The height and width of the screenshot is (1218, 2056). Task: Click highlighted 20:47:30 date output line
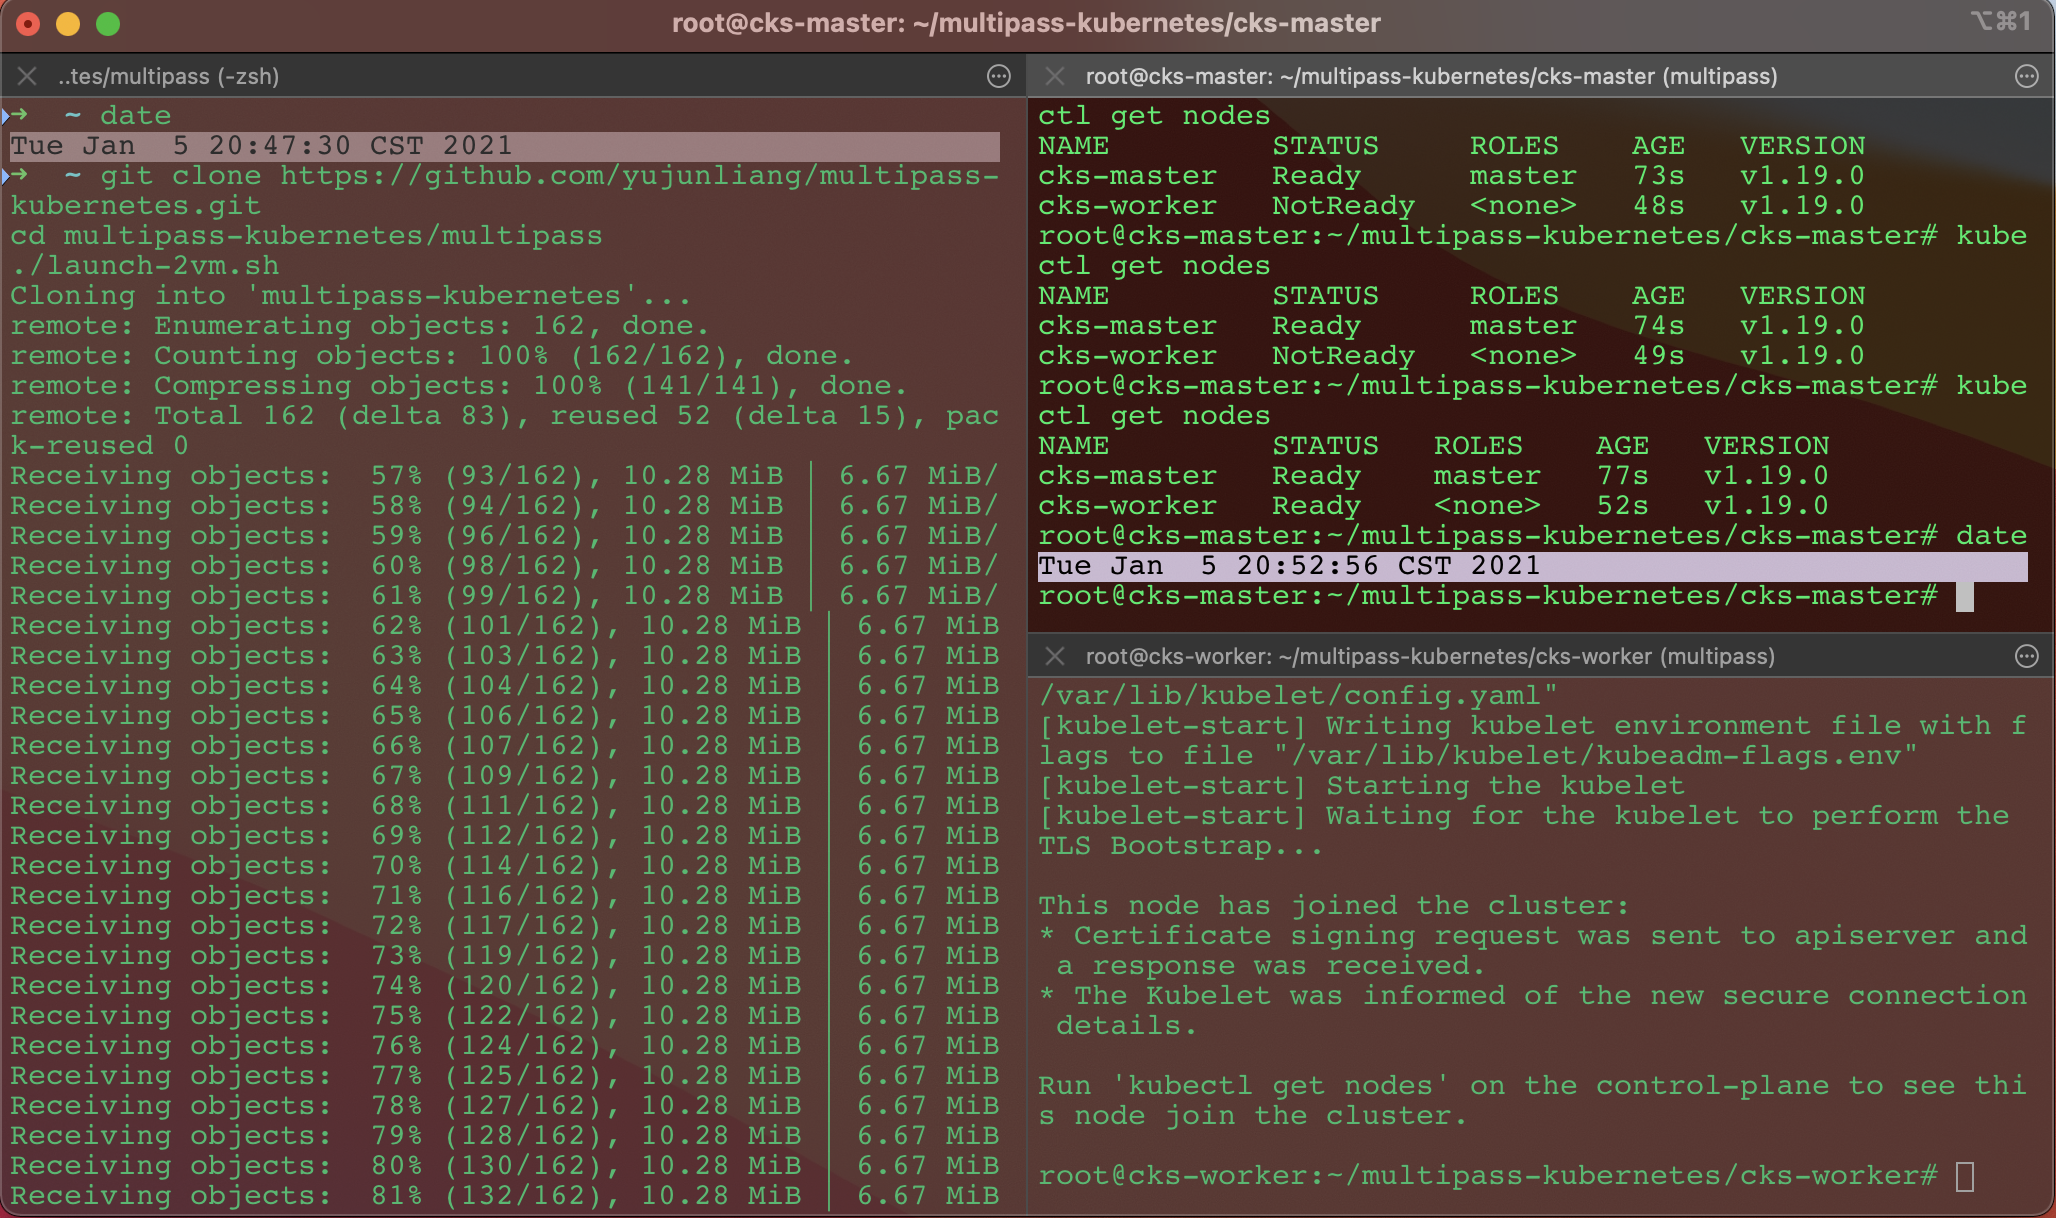tap(260, 146)
